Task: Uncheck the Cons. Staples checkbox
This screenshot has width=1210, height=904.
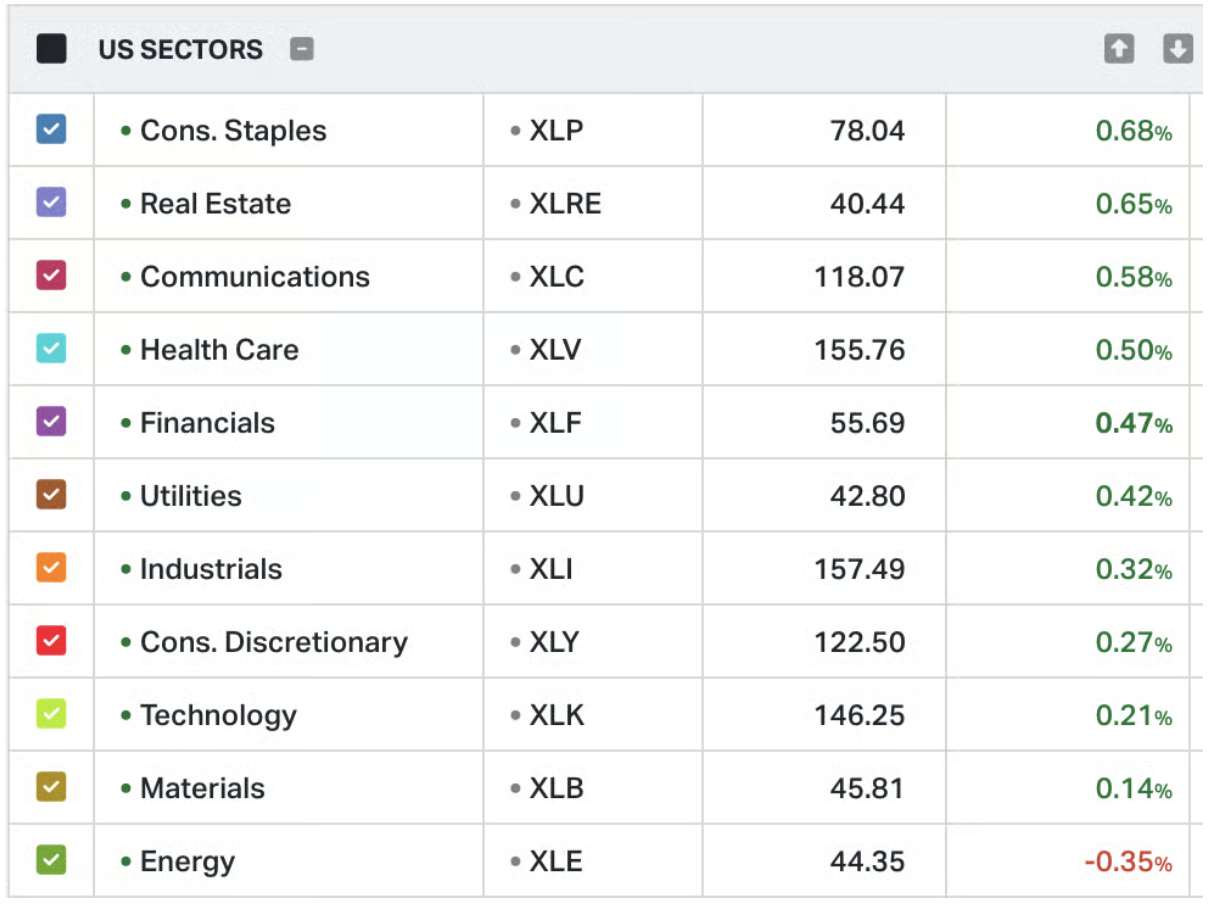Action: (x=51, y=130)
